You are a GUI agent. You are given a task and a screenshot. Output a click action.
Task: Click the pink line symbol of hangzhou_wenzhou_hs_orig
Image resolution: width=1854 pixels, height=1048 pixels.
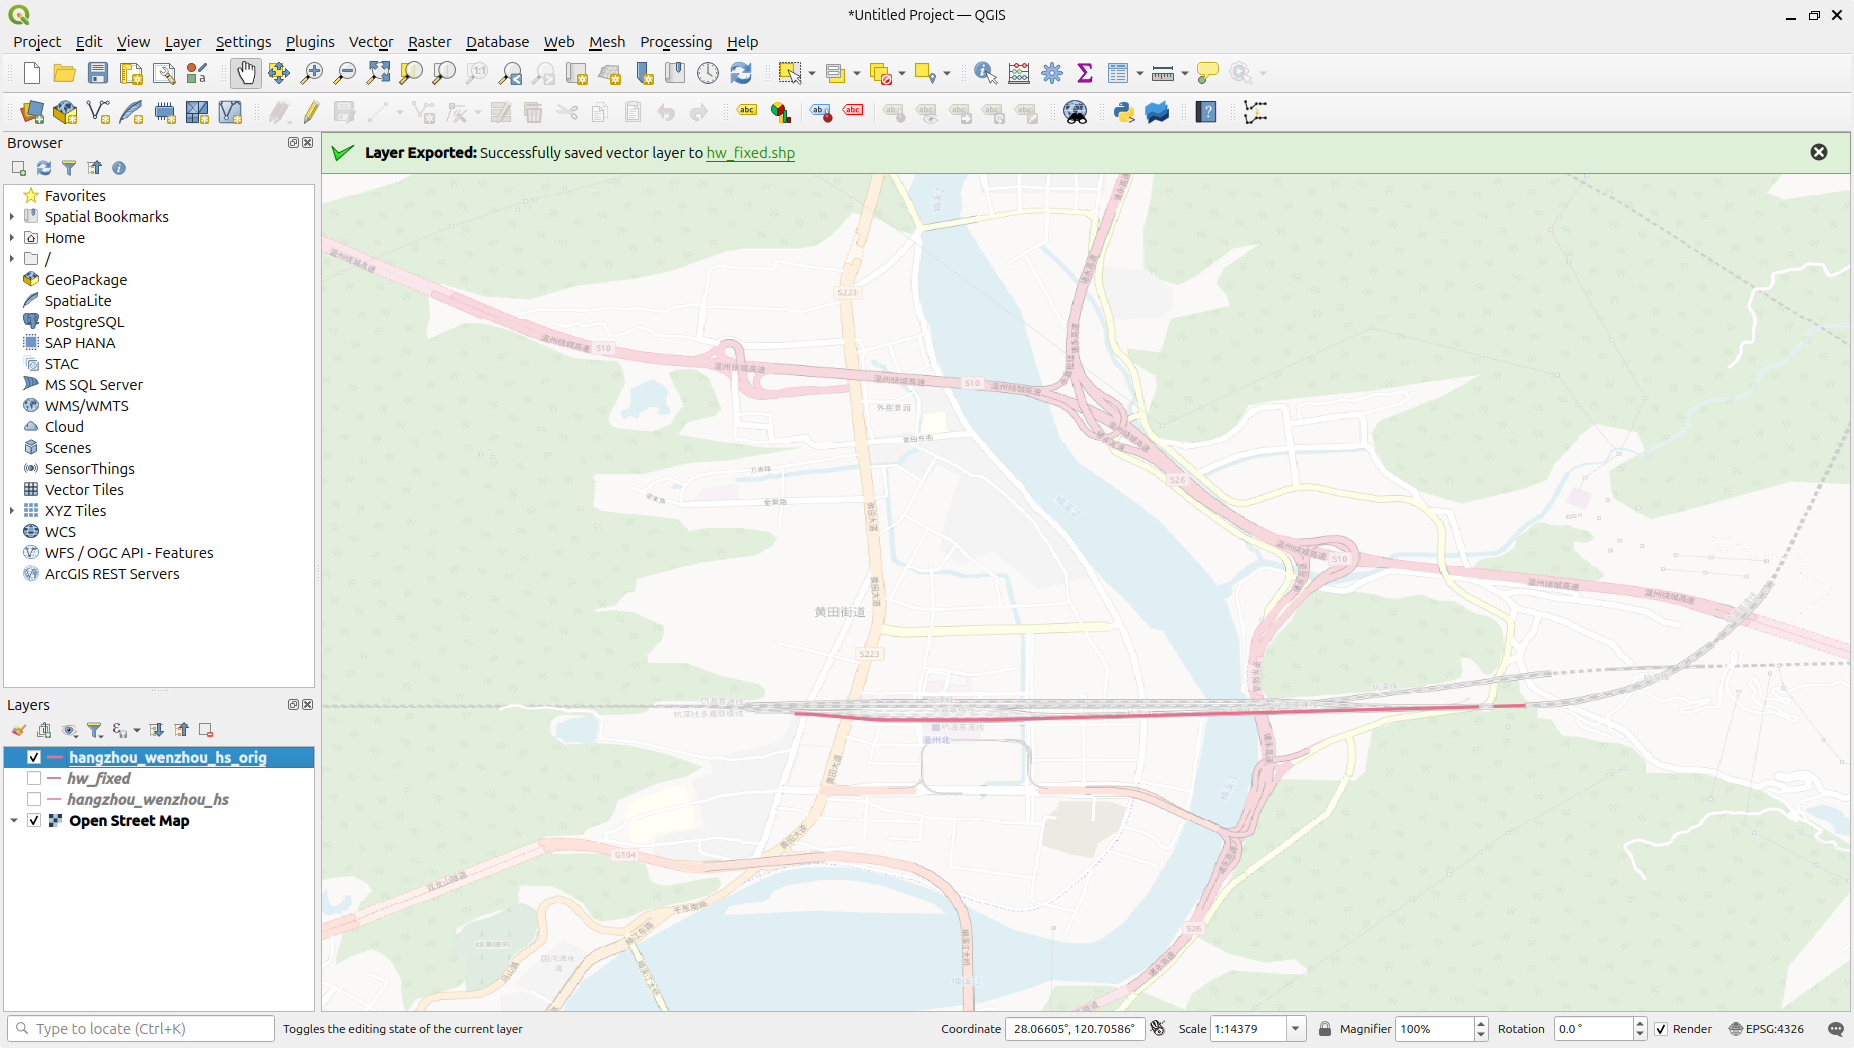point(55,757)
